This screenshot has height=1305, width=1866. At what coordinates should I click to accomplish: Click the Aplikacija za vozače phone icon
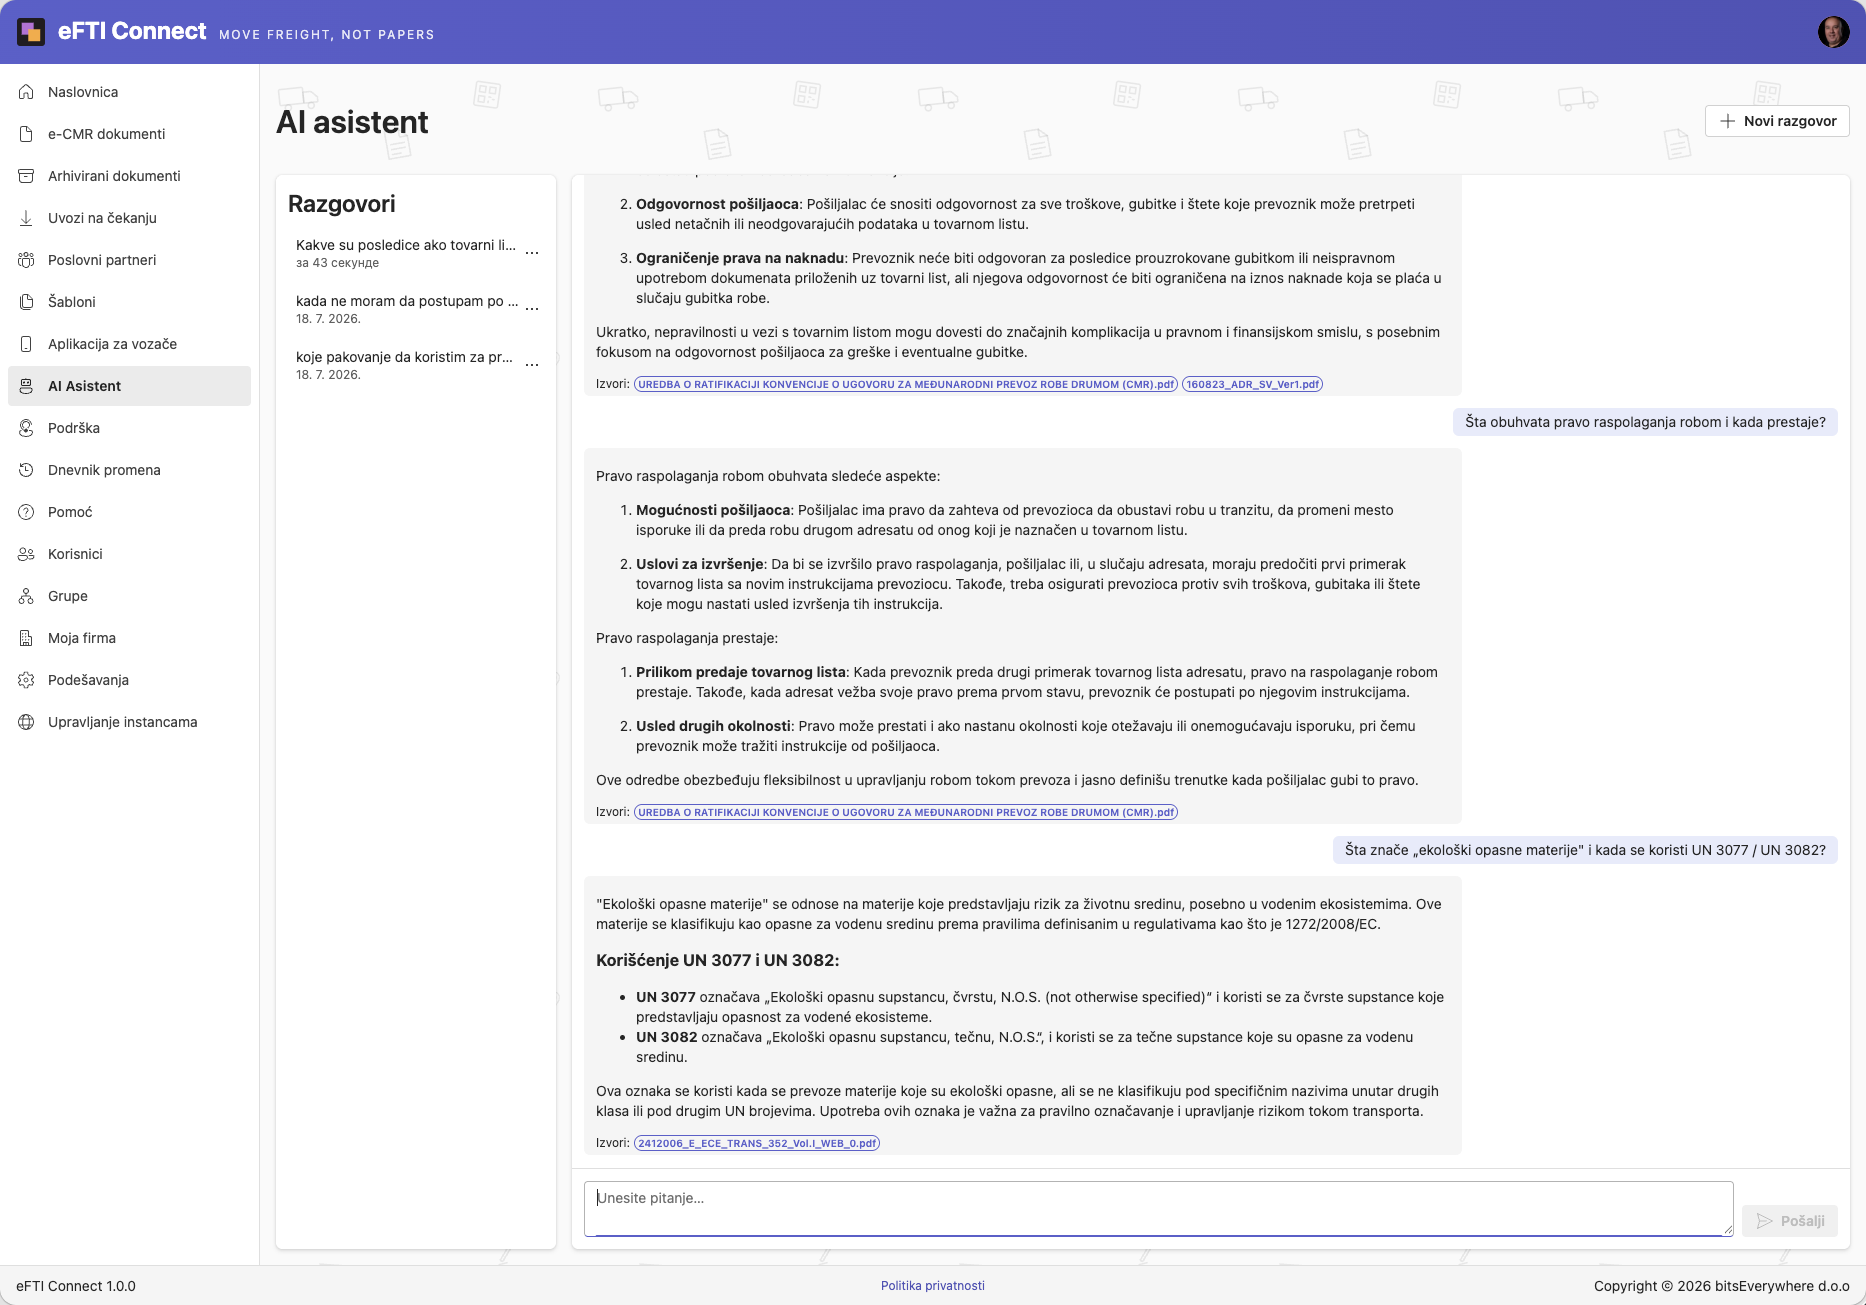pos(26,344)
